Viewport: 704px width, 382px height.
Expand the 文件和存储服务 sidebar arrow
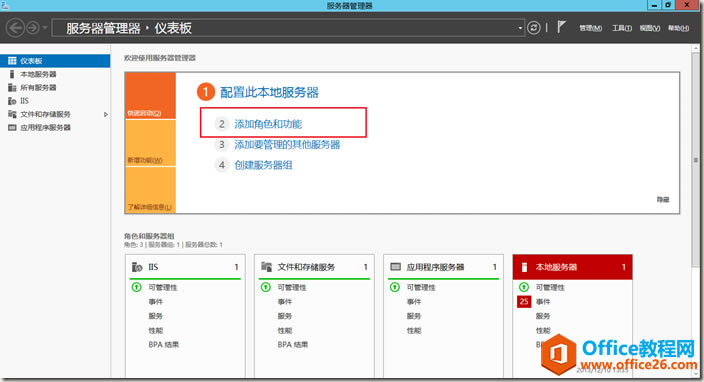tap(106, 114)
